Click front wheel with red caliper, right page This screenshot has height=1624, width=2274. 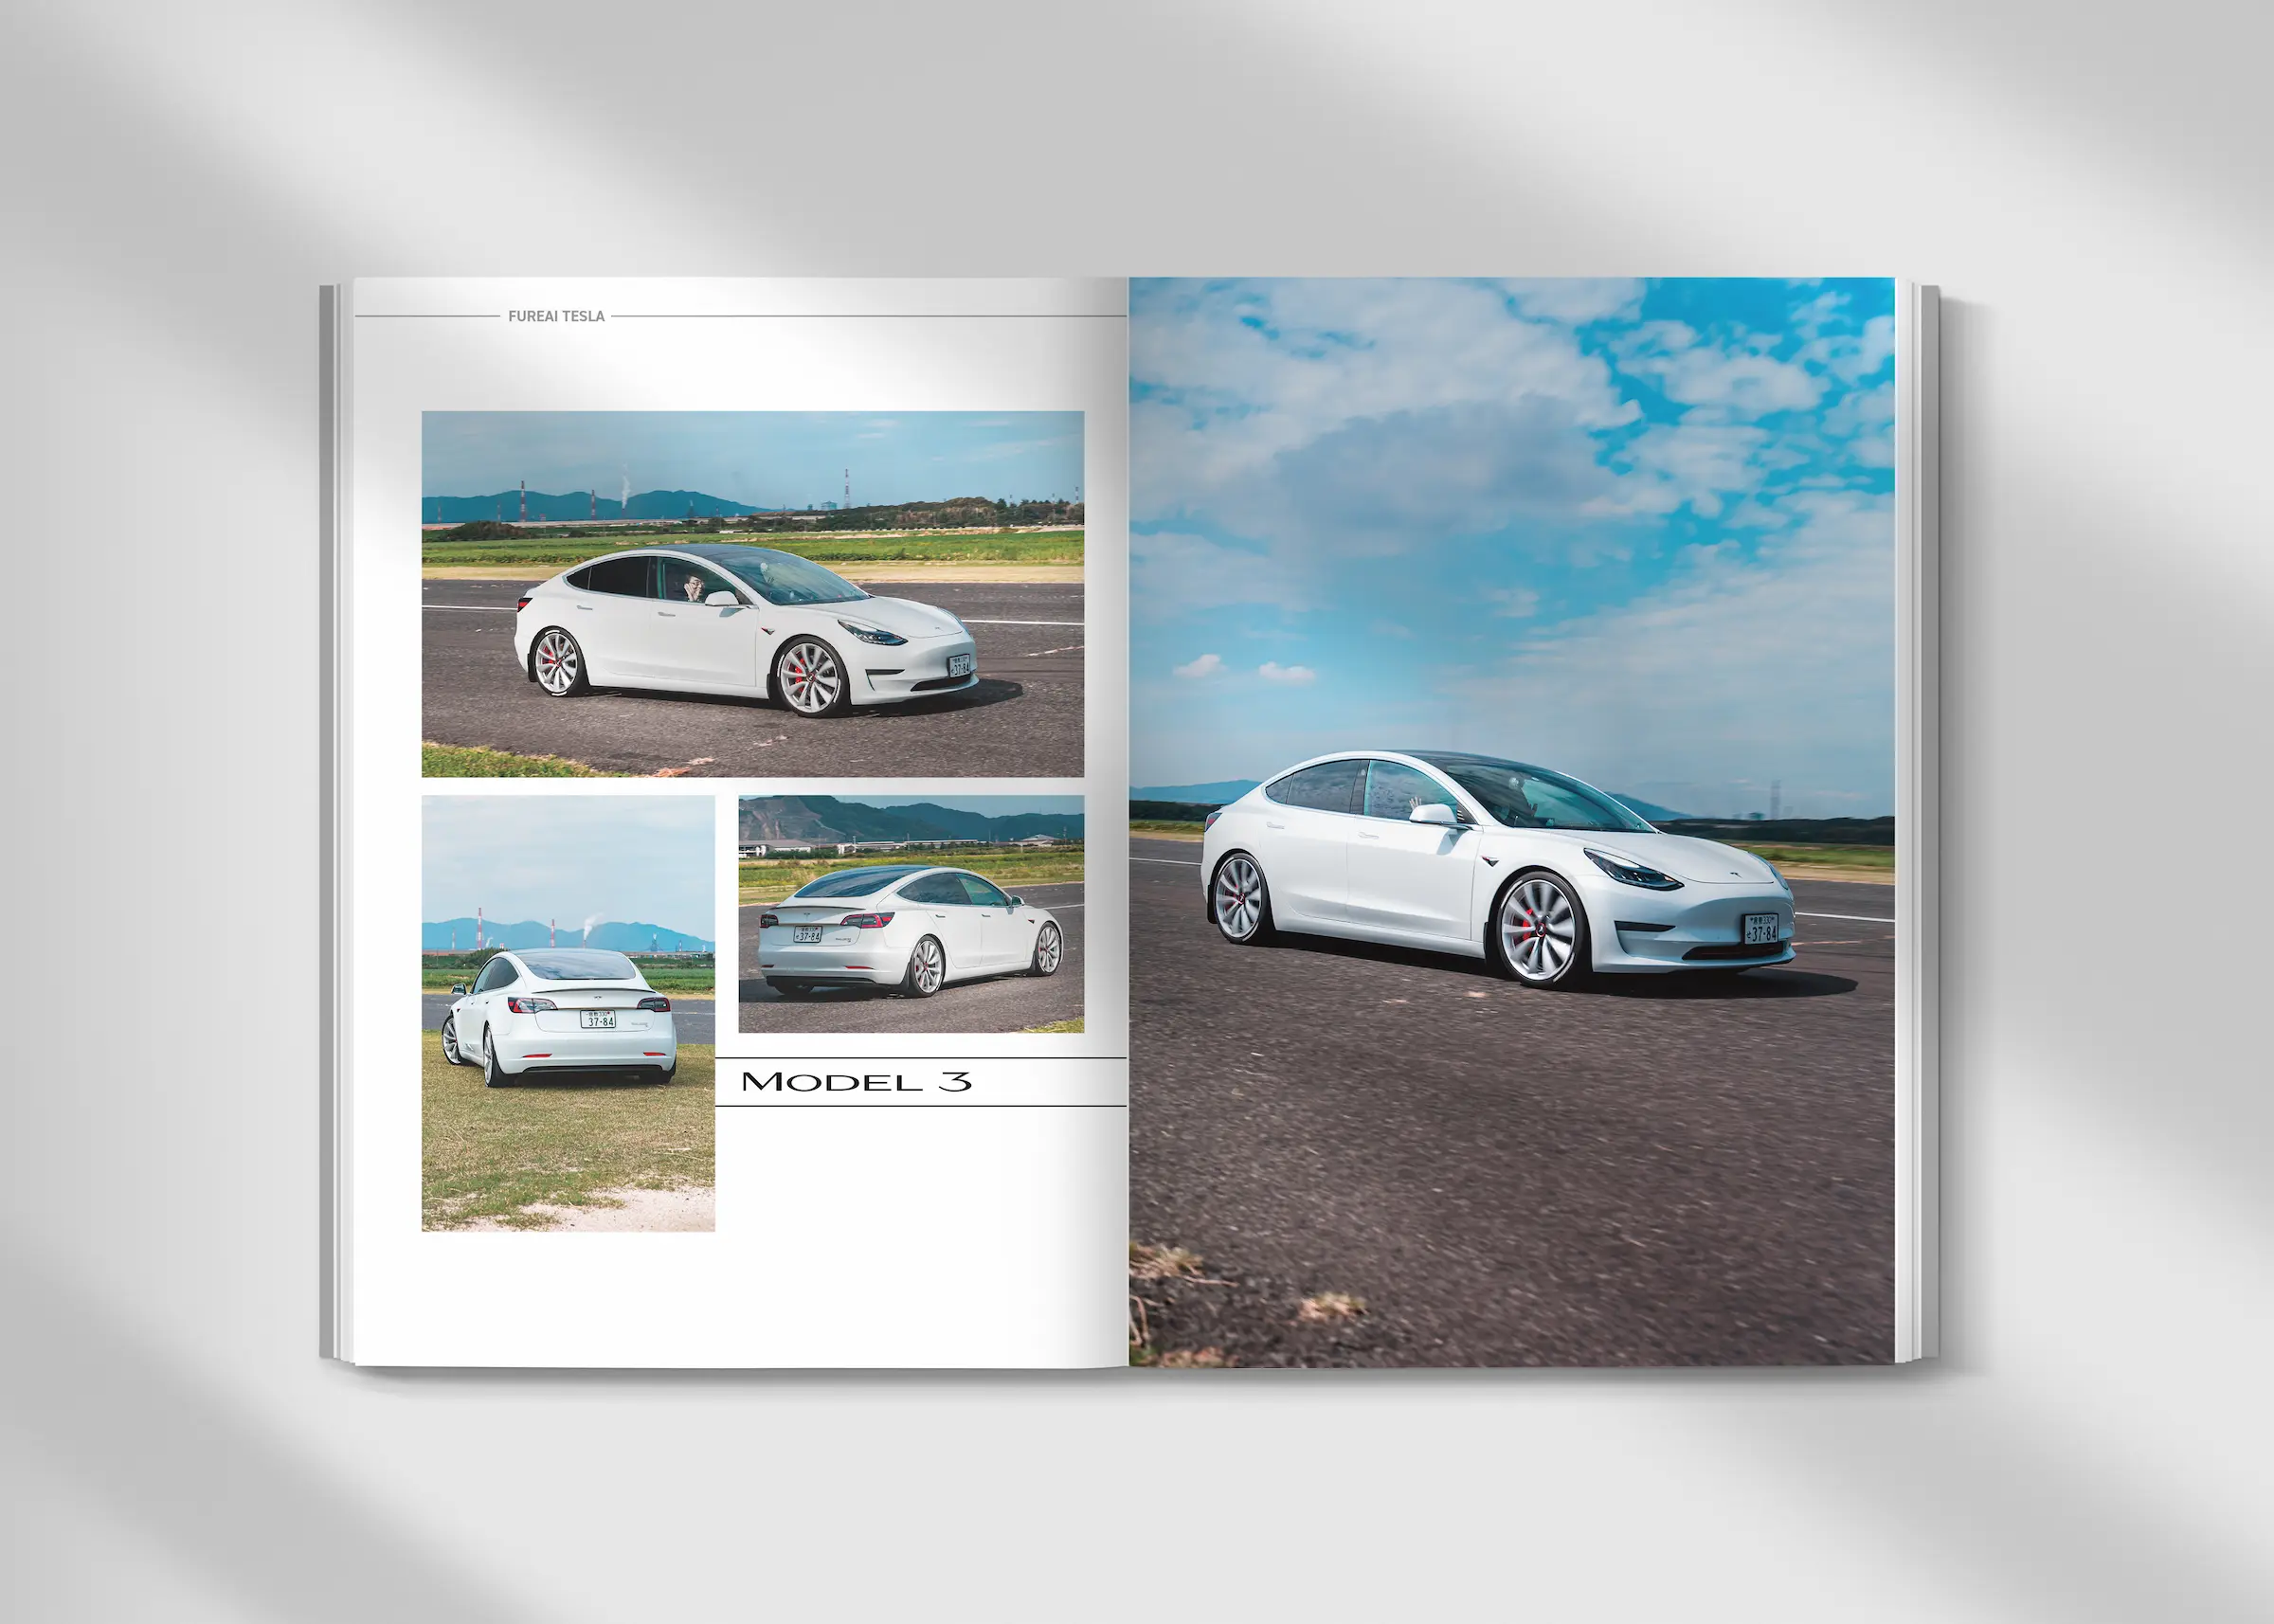click(x=1540, y=931)
